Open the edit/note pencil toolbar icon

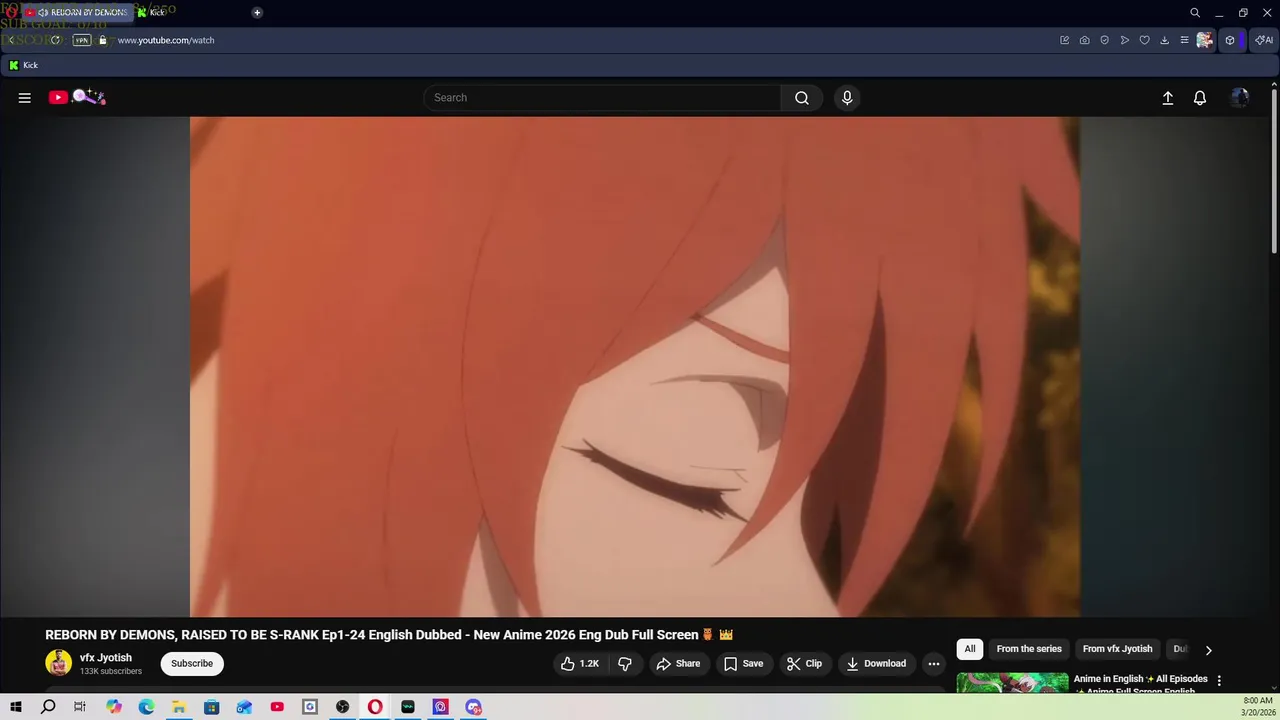(1065, 40)
